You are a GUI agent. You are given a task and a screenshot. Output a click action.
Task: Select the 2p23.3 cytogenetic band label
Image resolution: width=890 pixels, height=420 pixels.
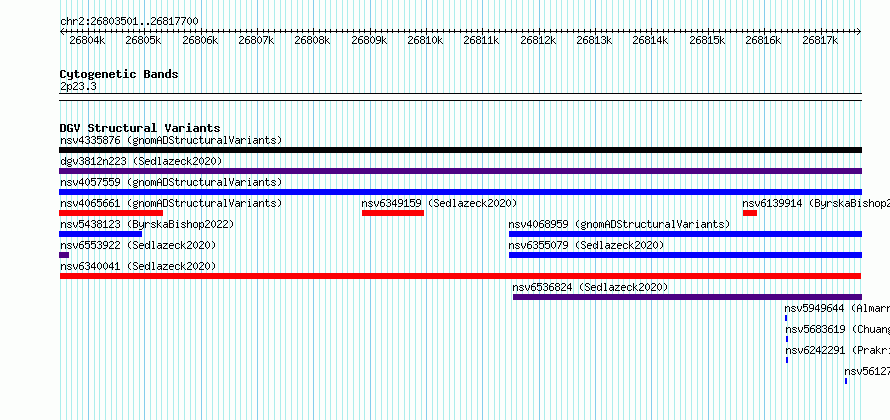(78, 86)
